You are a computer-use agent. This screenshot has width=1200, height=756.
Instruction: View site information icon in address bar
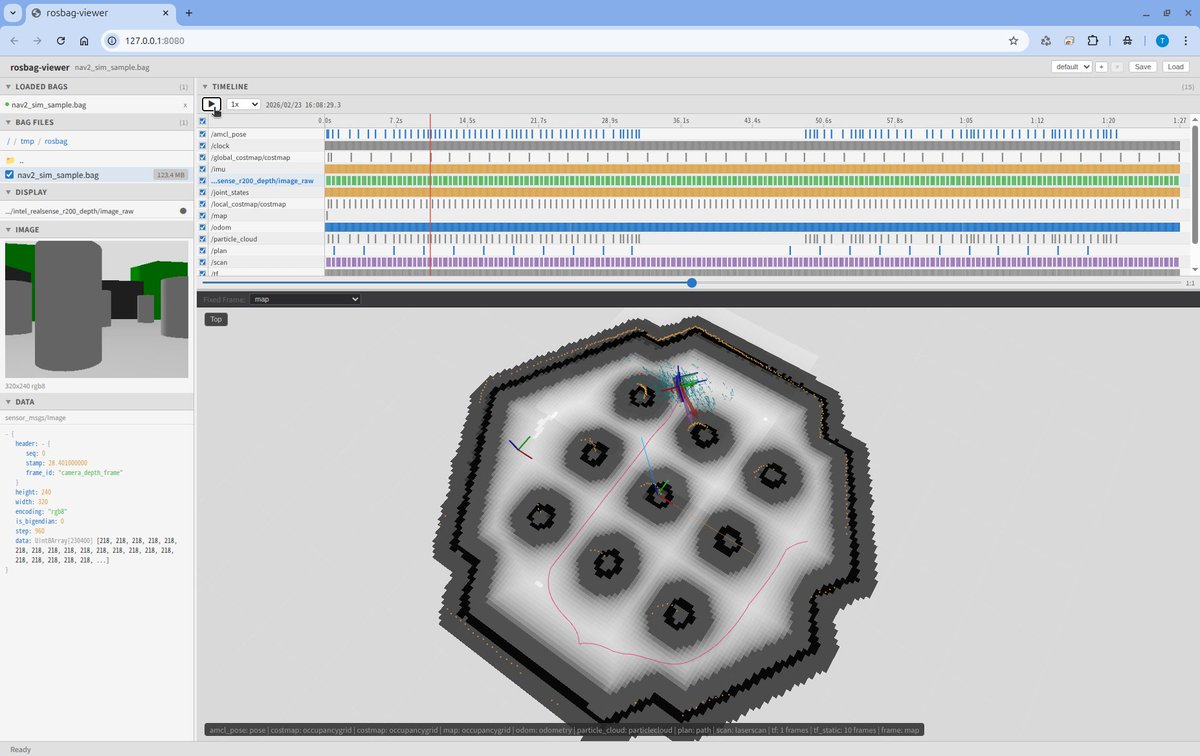112,41
